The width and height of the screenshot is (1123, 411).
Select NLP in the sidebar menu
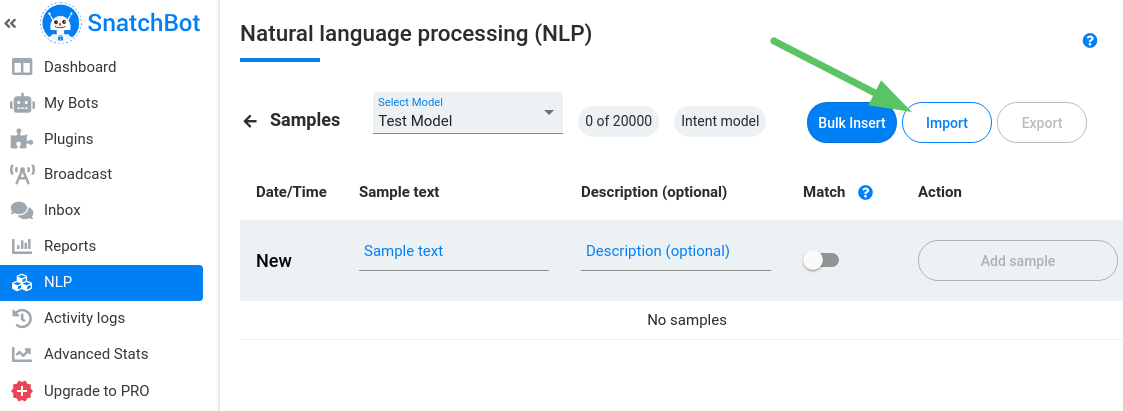pos(102,282)
